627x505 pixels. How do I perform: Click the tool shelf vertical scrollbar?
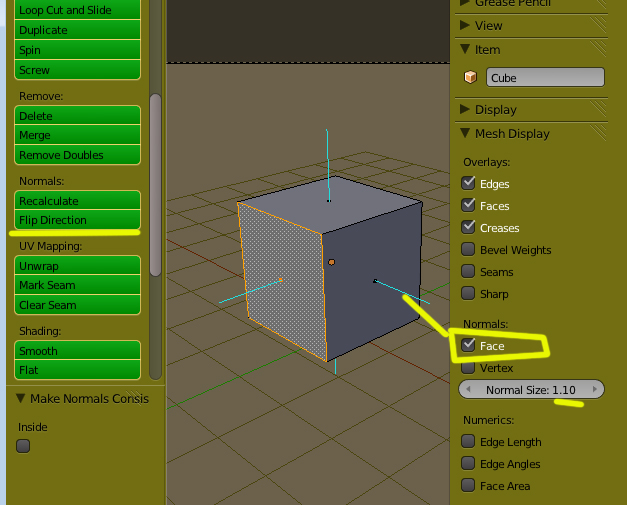[x=155, y=185]
